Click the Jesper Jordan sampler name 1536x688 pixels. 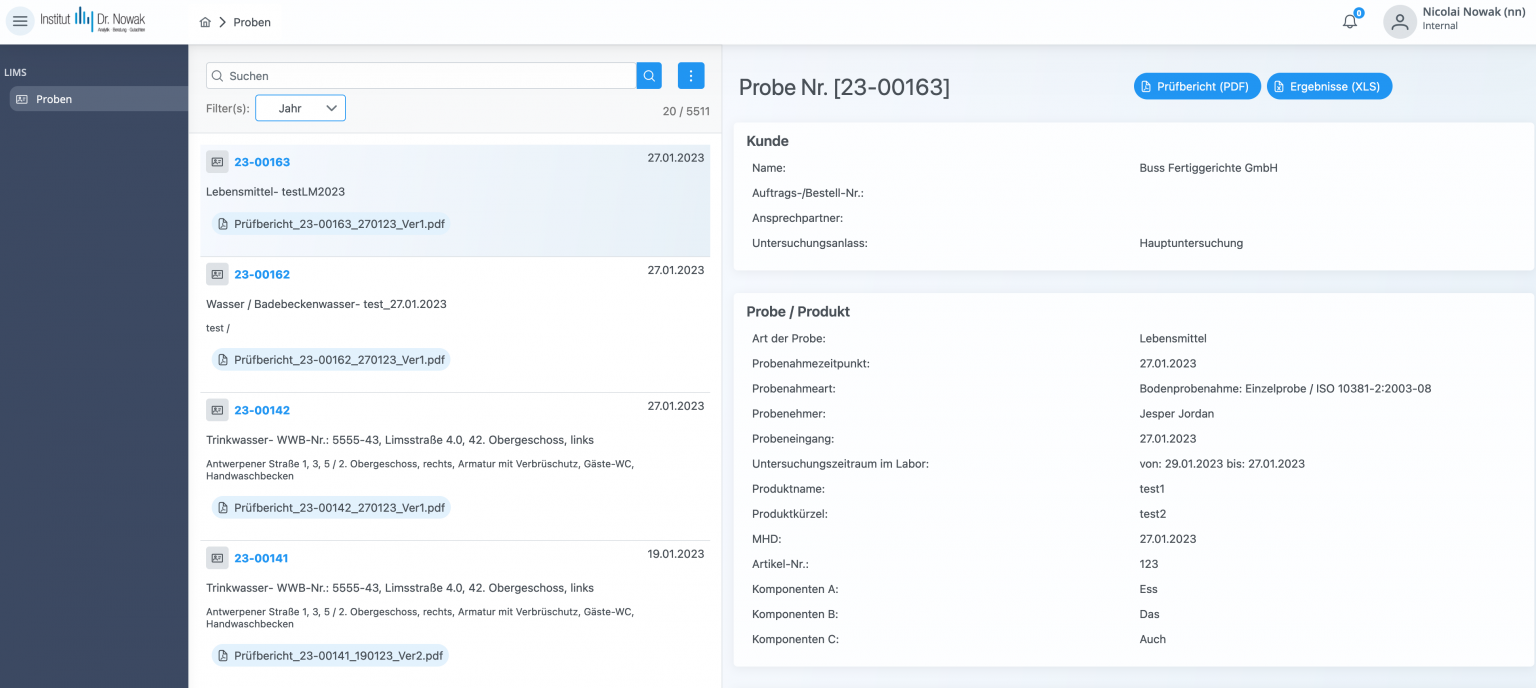[1176, 413]
